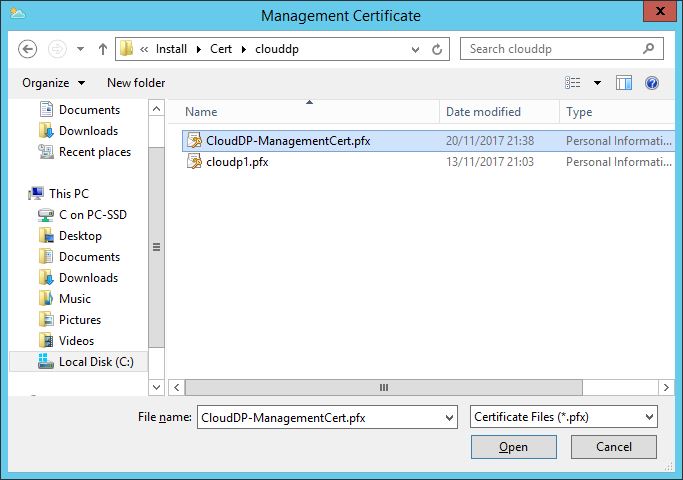
Task: Open Documents under This PC
Action: click(x=89, y=257)
